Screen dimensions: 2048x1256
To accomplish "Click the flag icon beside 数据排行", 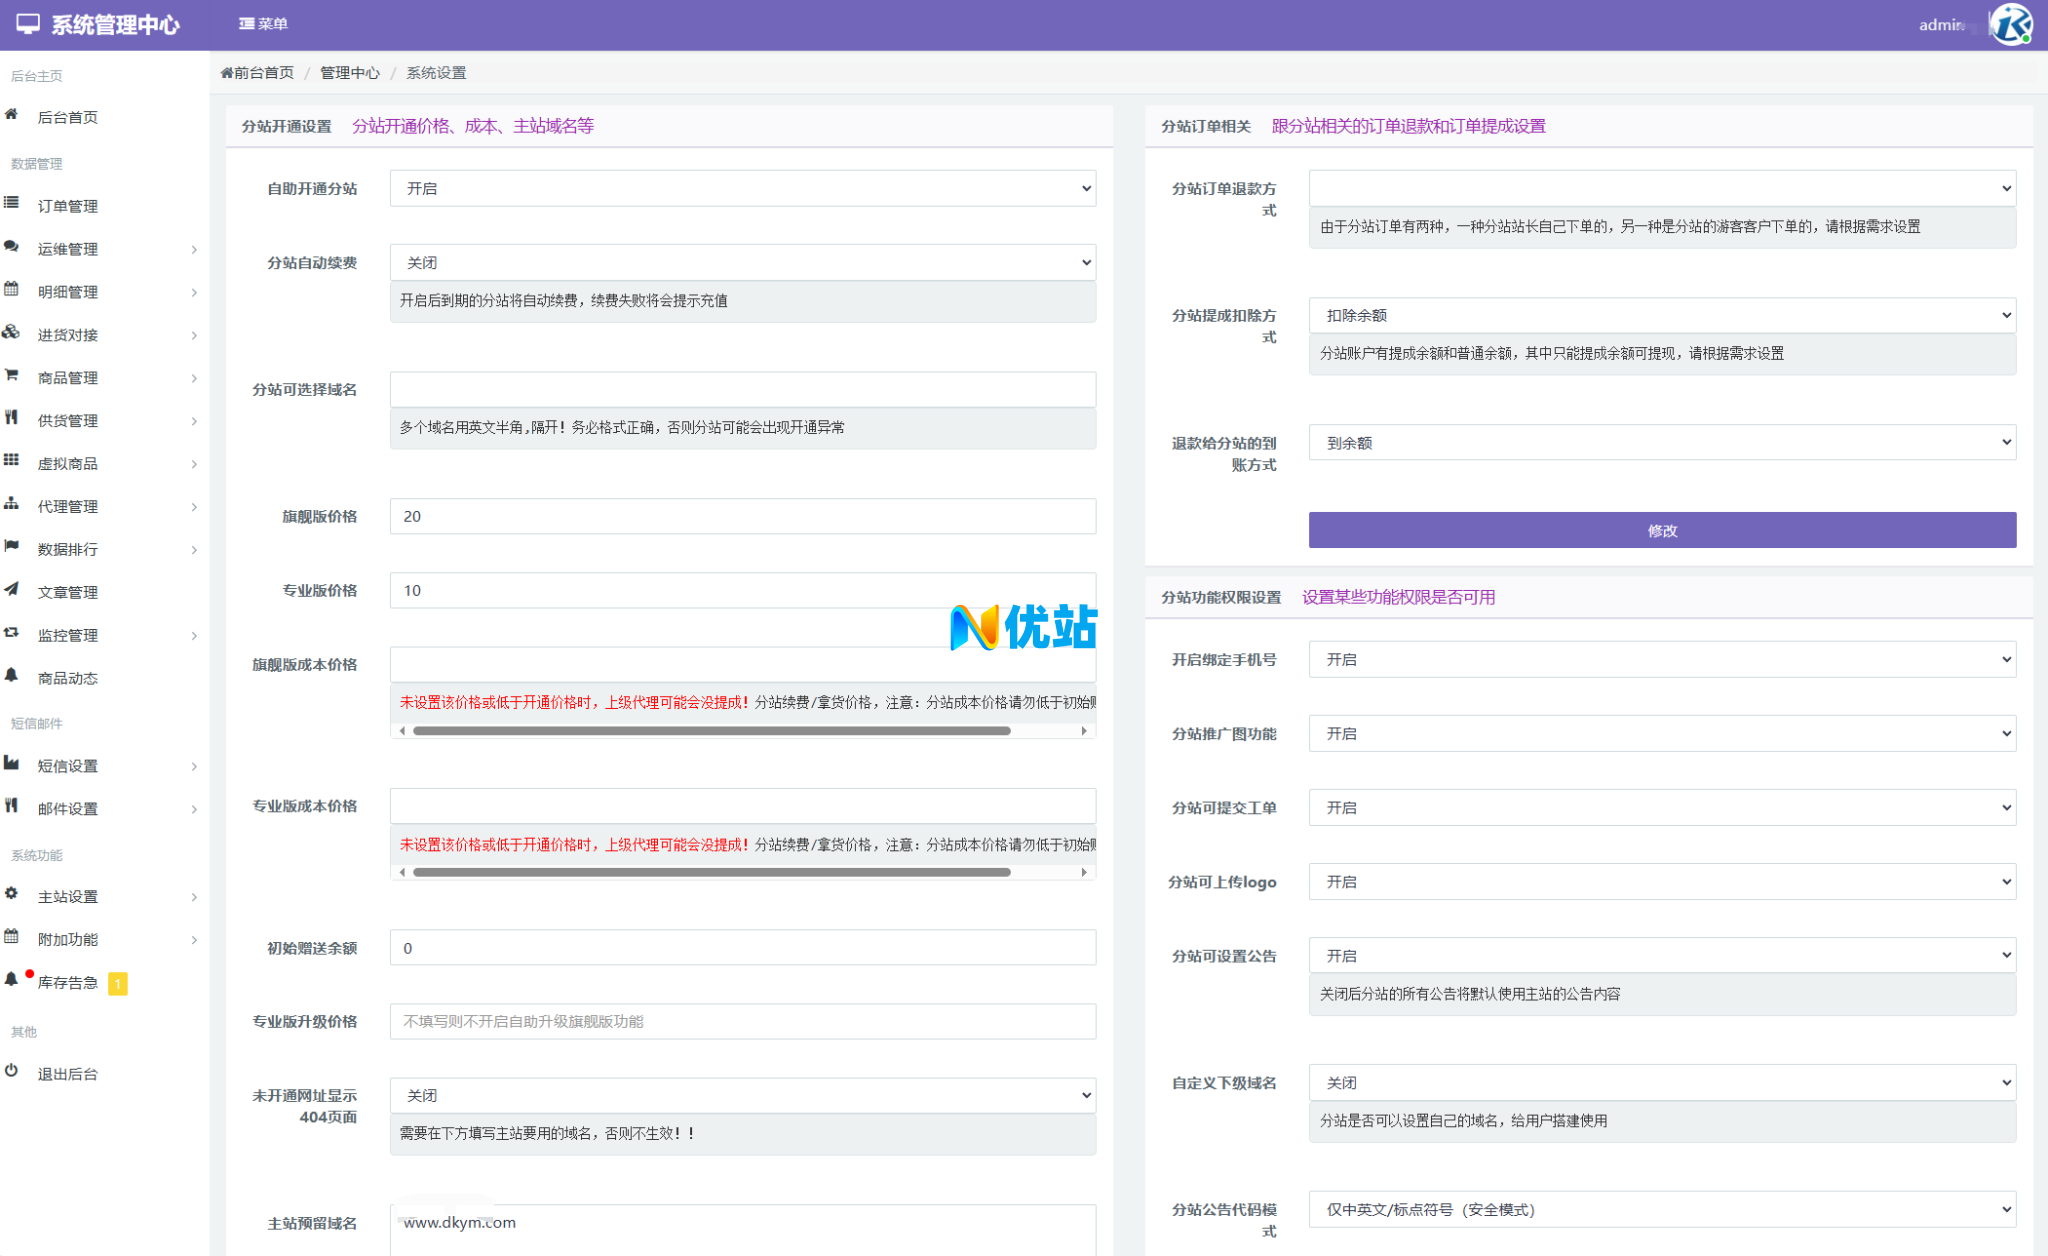I will [11, 547].
